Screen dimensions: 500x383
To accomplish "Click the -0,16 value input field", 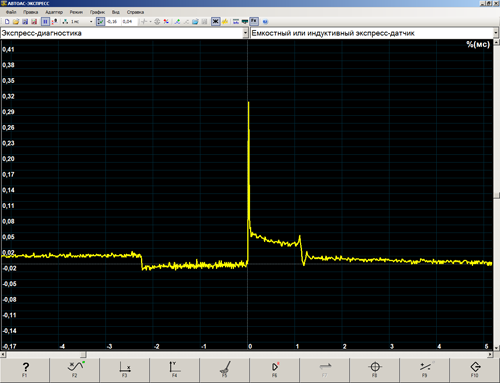I will 113,22.
